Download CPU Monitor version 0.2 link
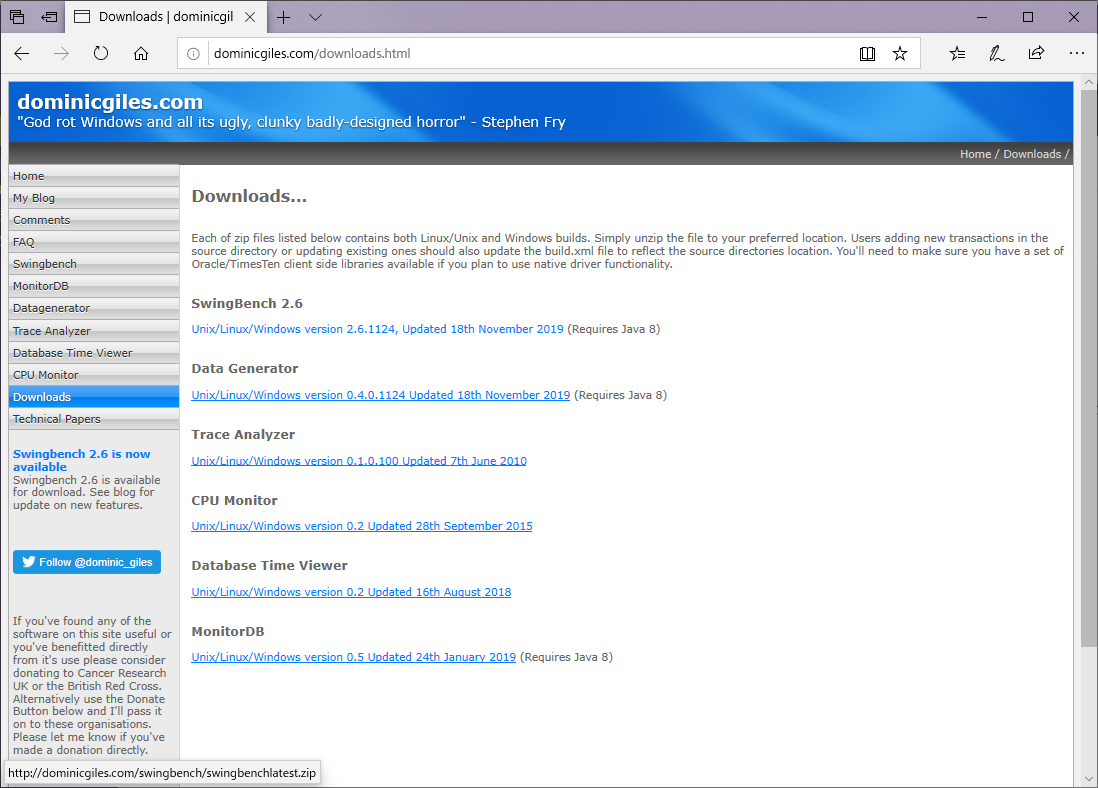Viewport: 1098px width, 788px height. (362, 526)
